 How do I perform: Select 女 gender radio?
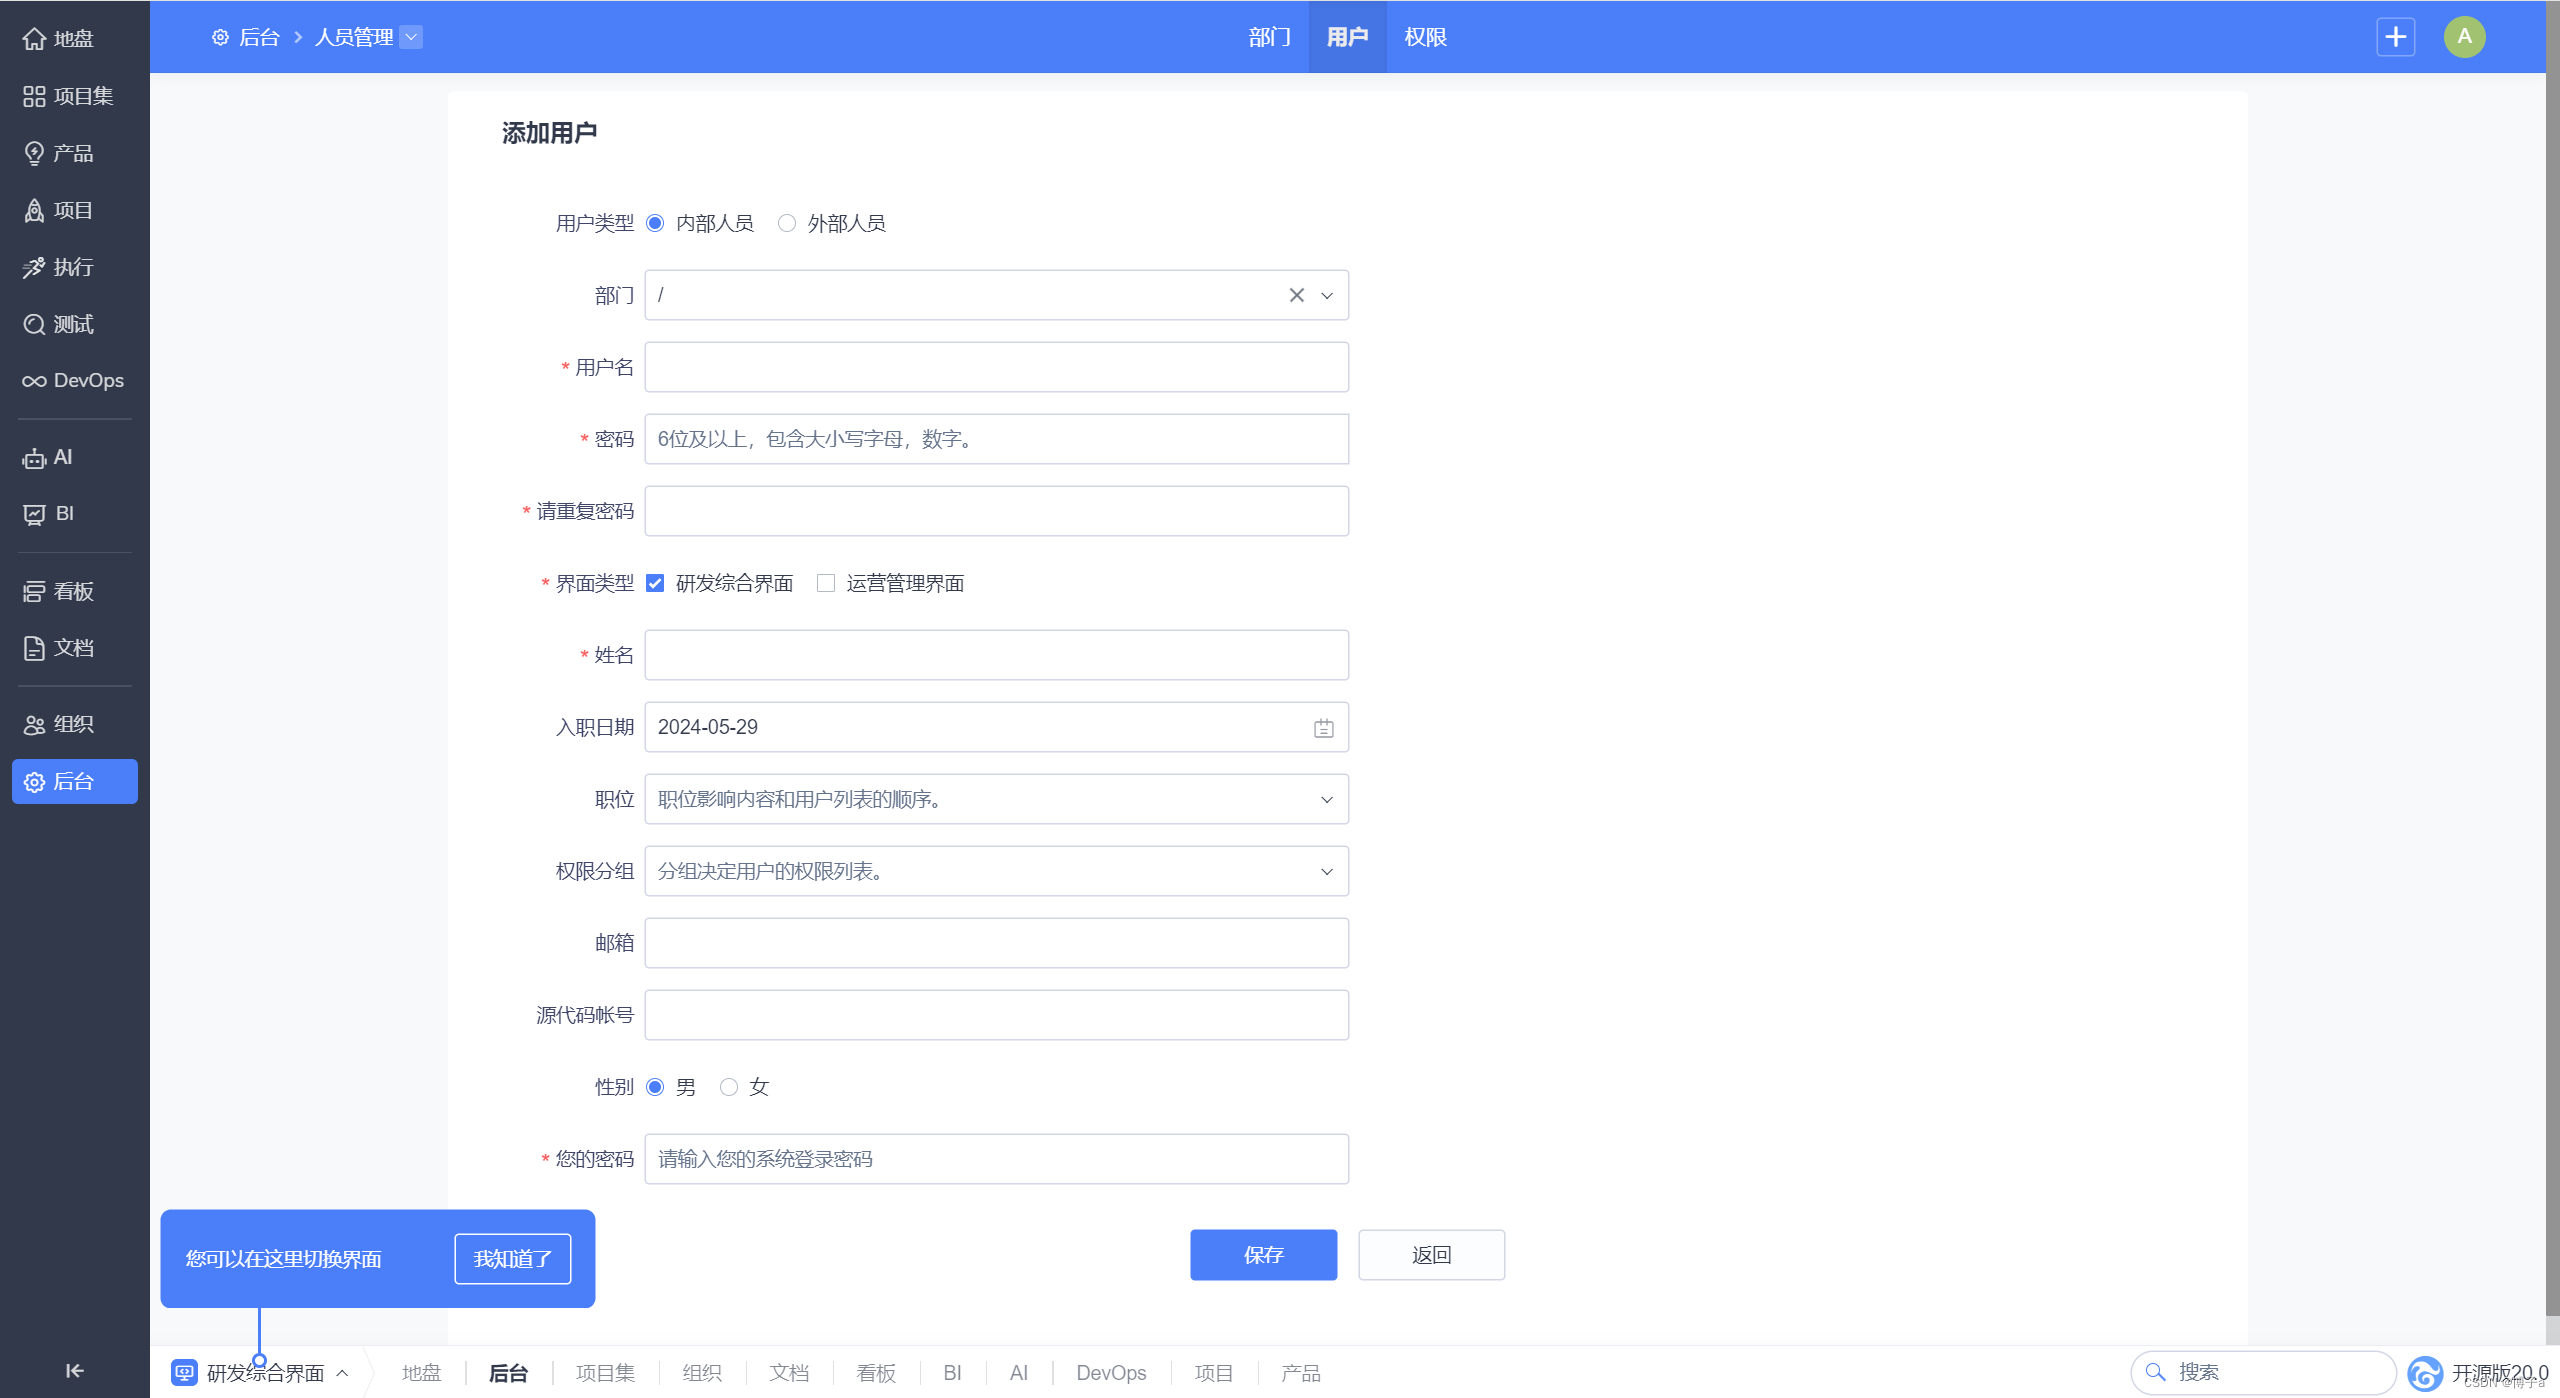pyautogui.click(x=729, y=1087)
